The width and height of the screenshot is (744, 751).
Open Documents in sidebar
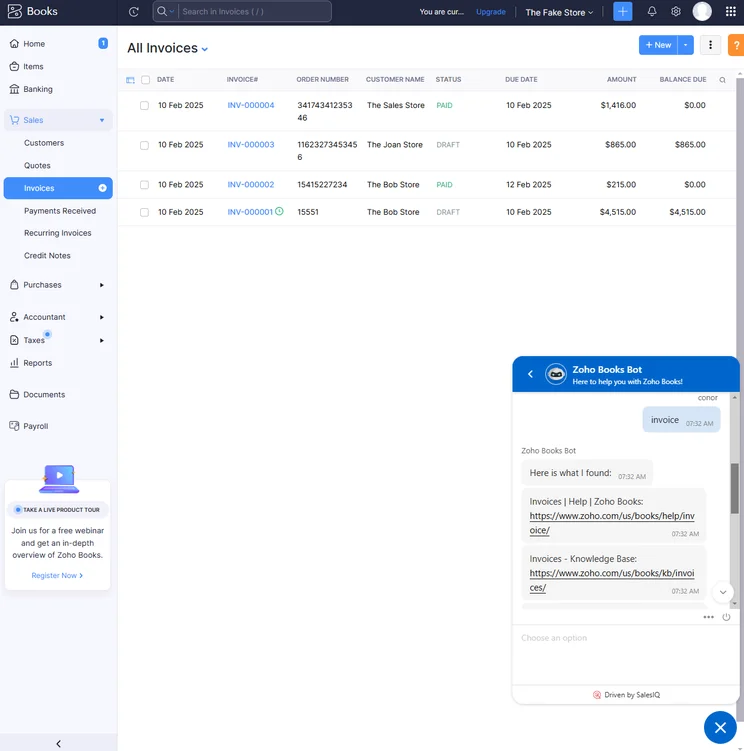pyautogui.click(x=44, y=395)
